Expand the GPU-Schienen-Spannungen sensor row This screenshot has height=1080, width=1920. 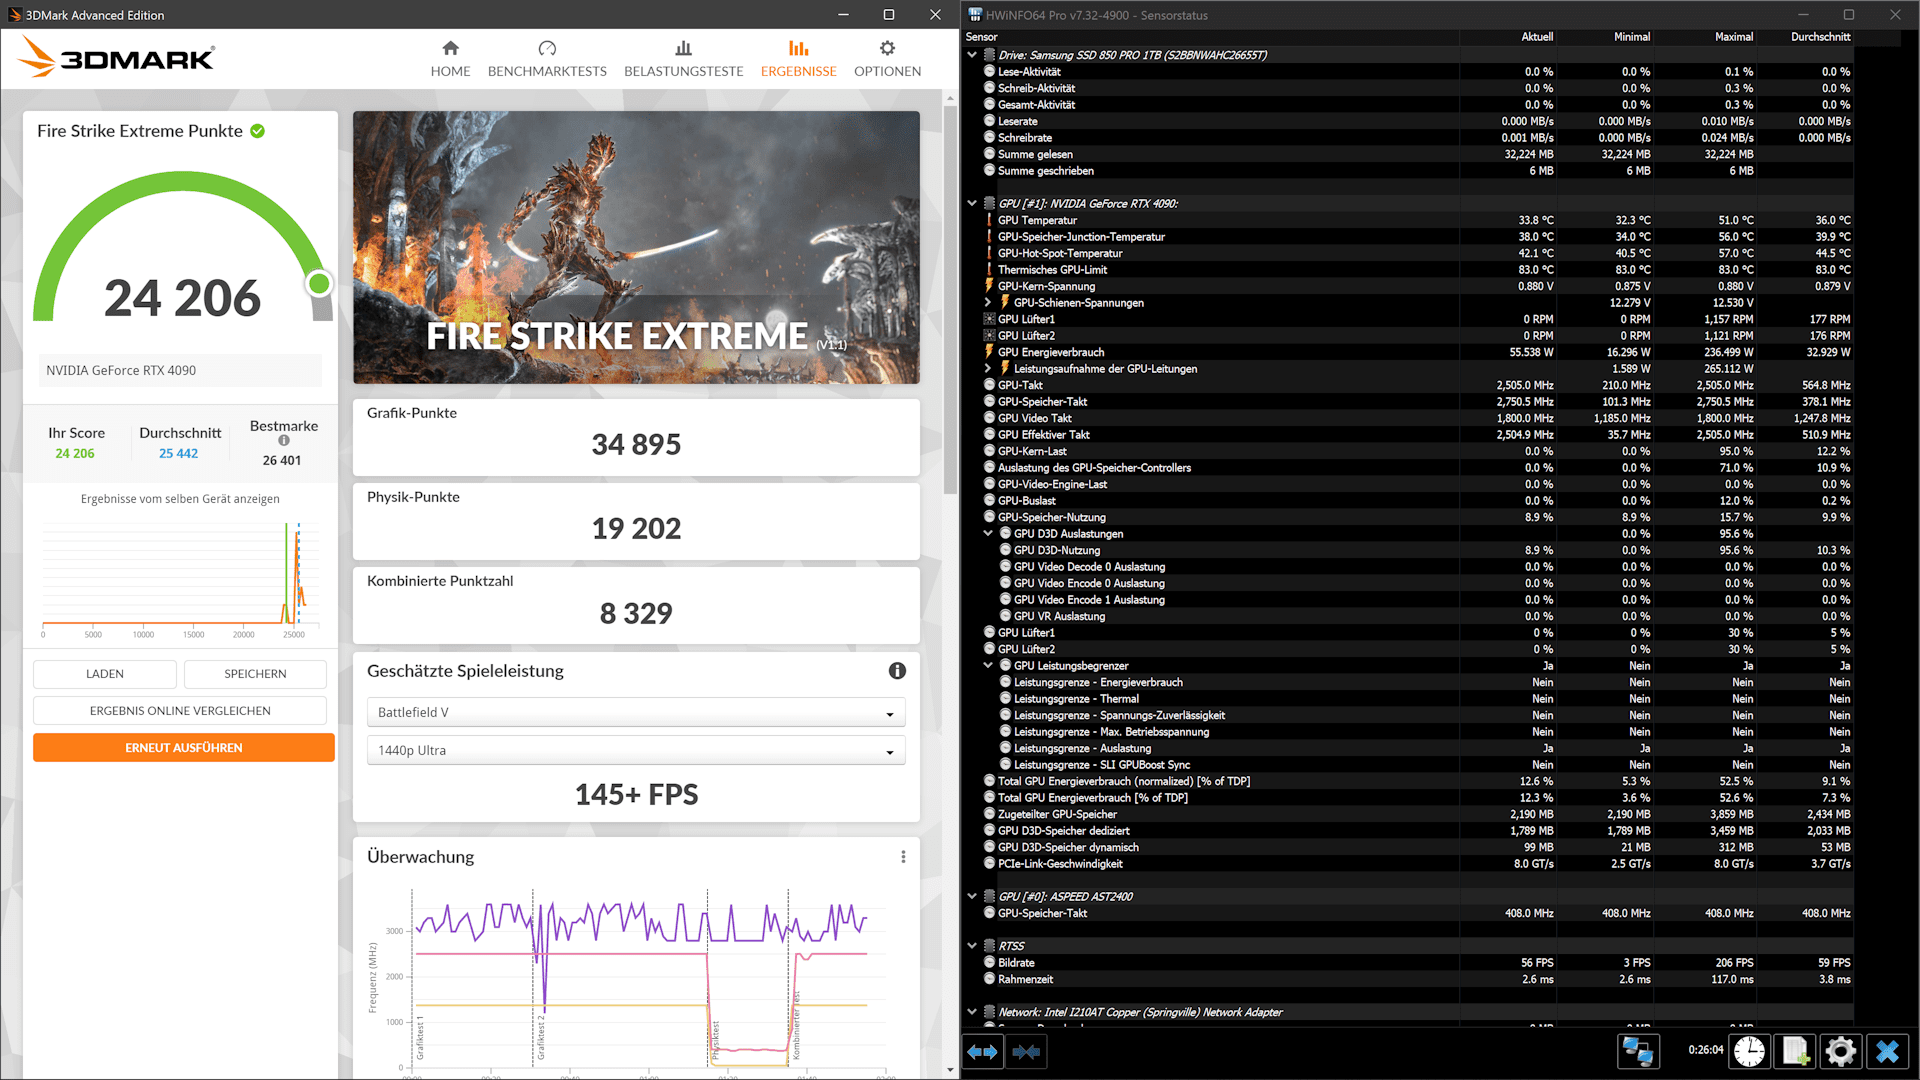(988, 303)
